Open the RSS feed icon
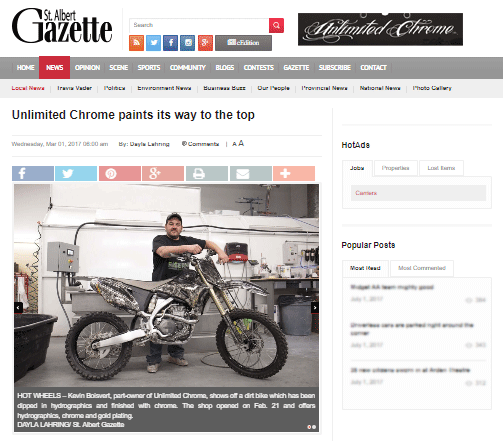 [136, 43]
